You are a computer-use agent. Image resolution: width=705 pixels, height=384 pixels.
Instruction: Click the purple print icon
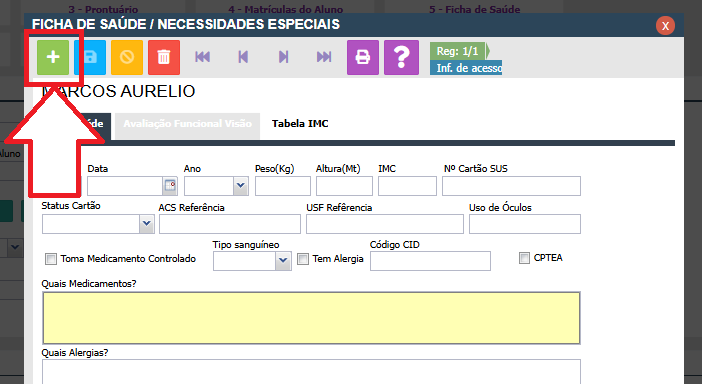point(363,57)
